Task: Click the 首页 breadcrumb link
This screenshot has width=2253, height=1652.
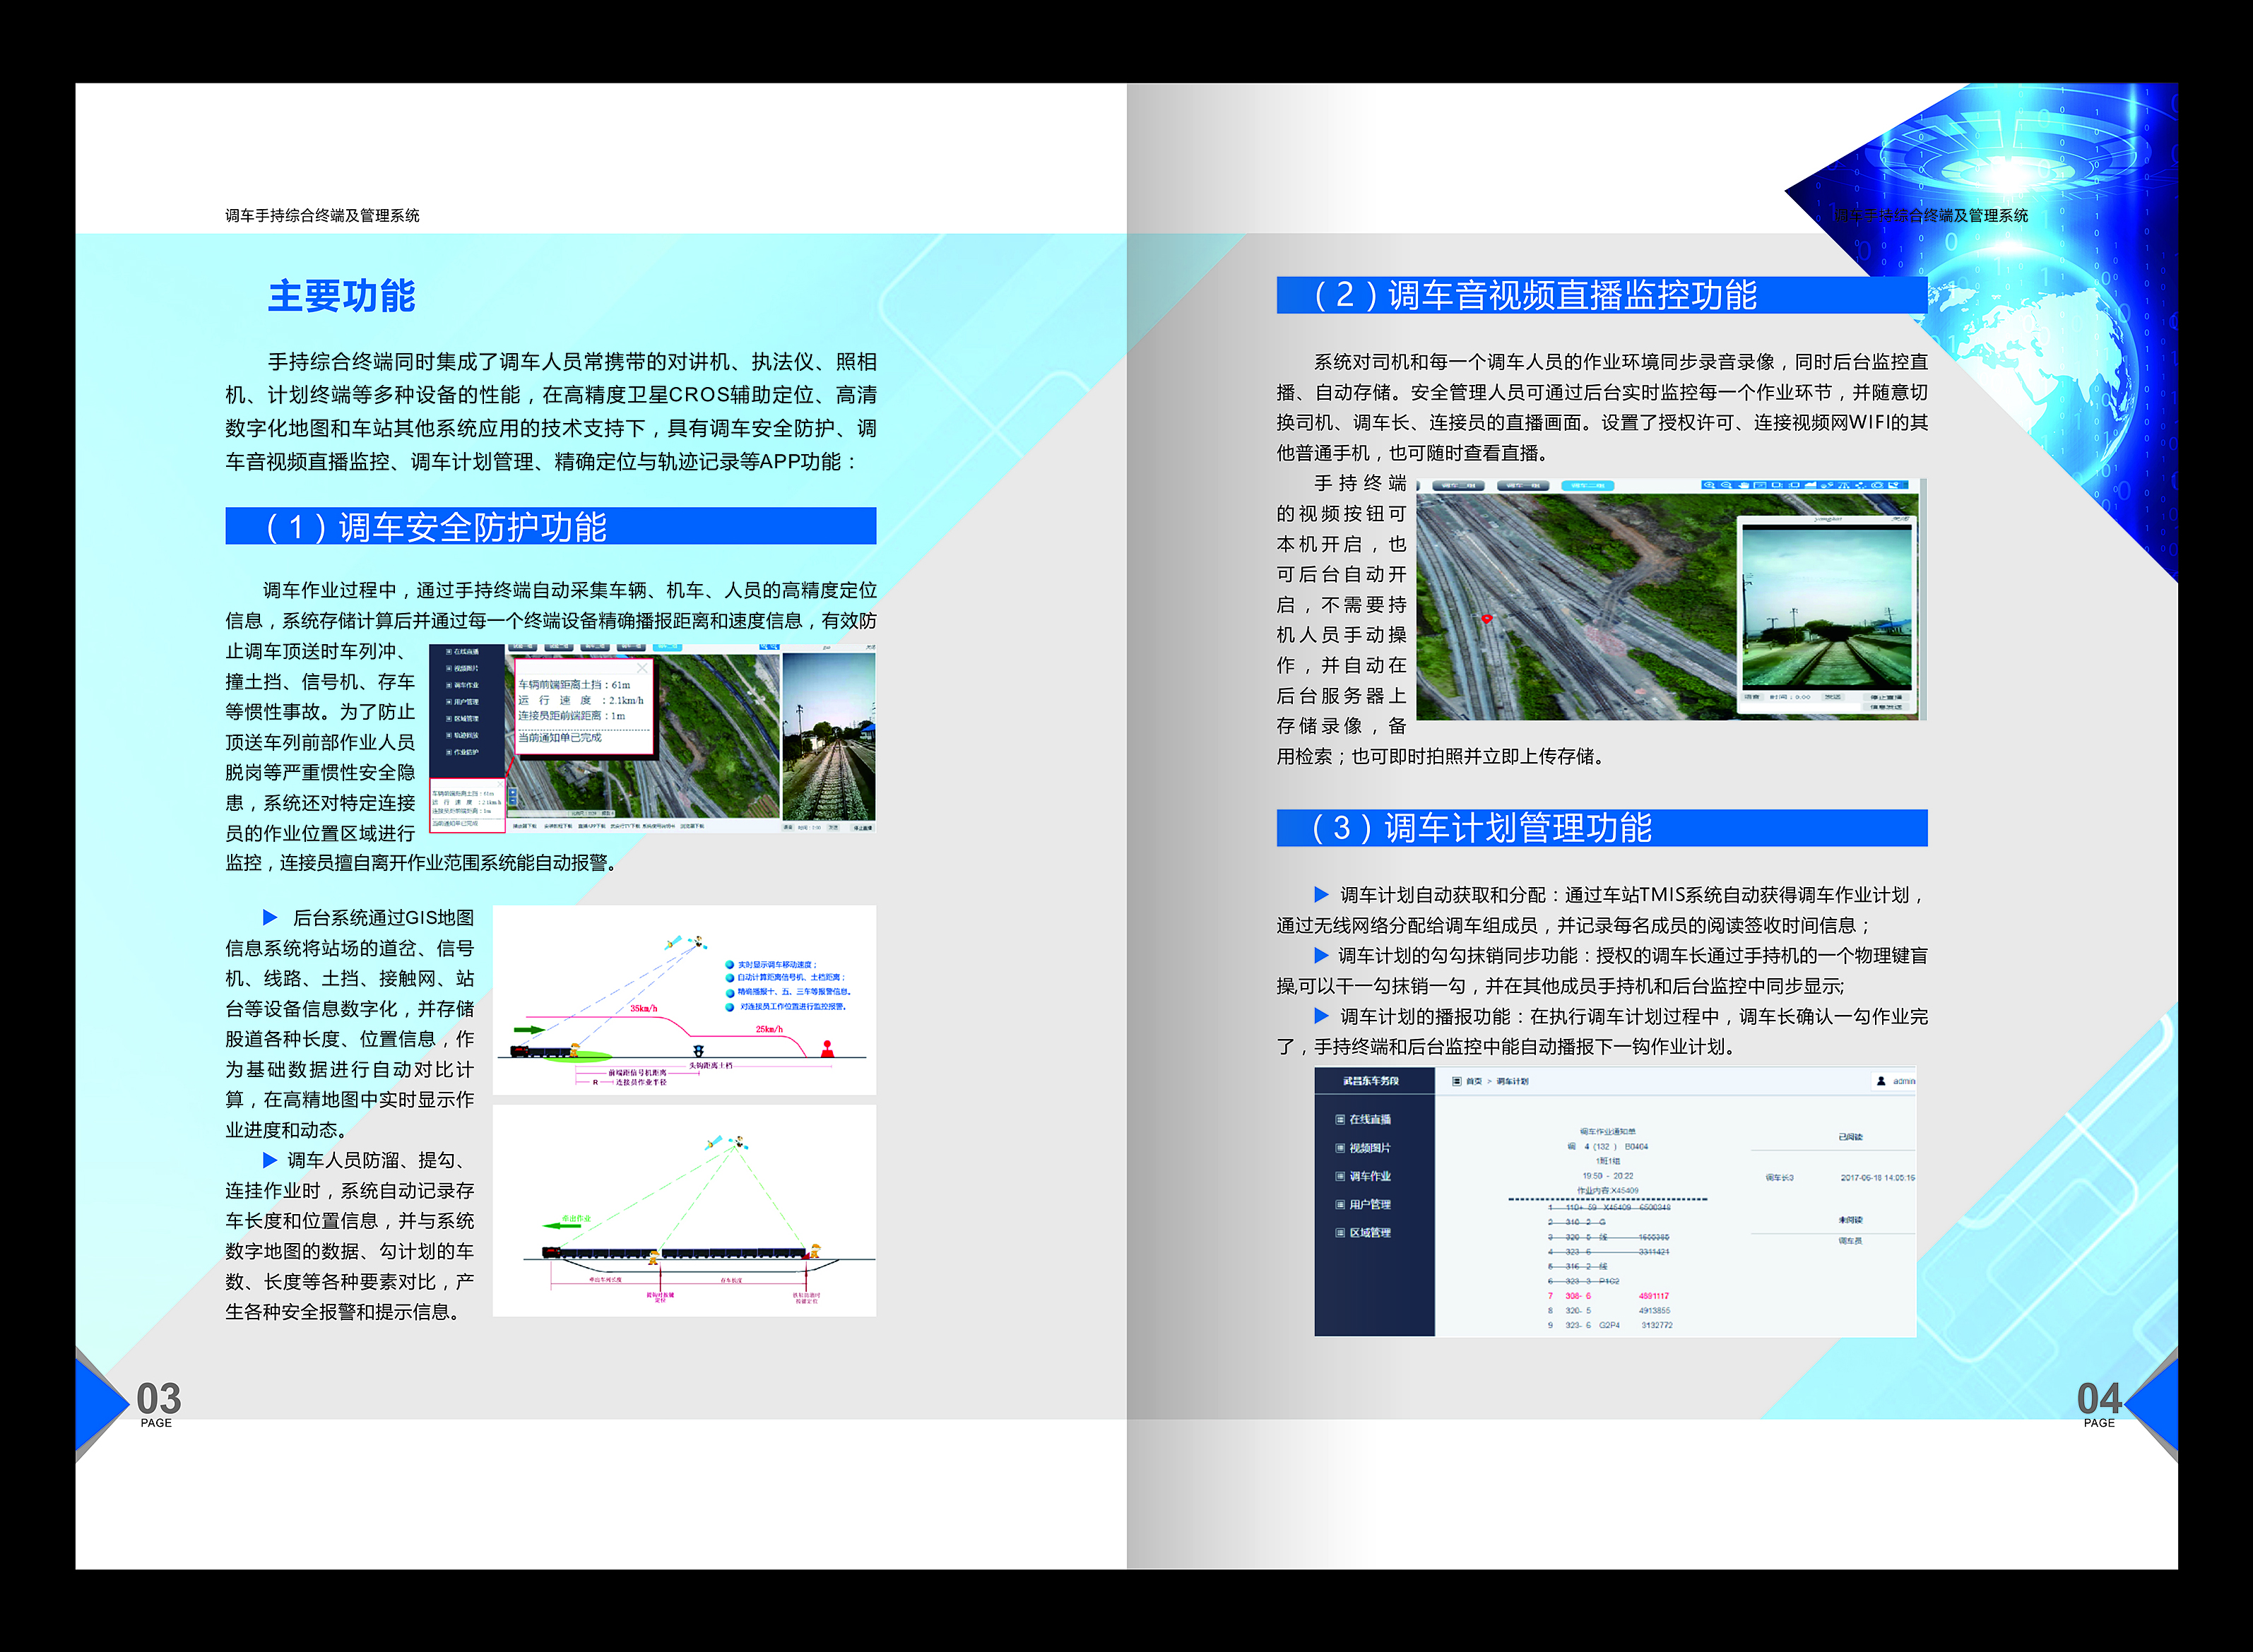Action: coord(1474,1081)
